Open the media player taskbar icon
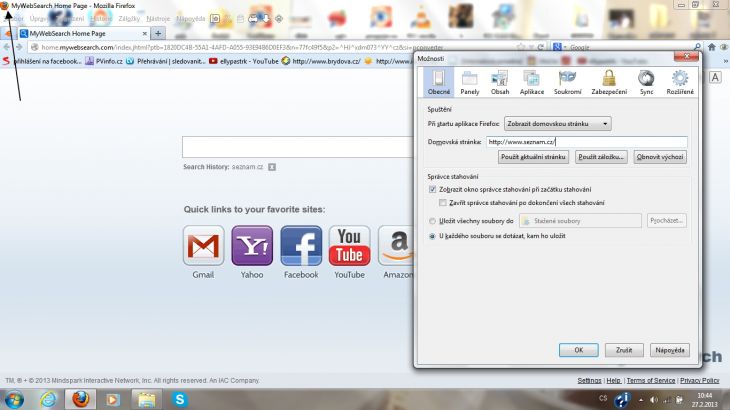Image resolution: width=730 pixels, height=410 pixels. coord(112,399)
